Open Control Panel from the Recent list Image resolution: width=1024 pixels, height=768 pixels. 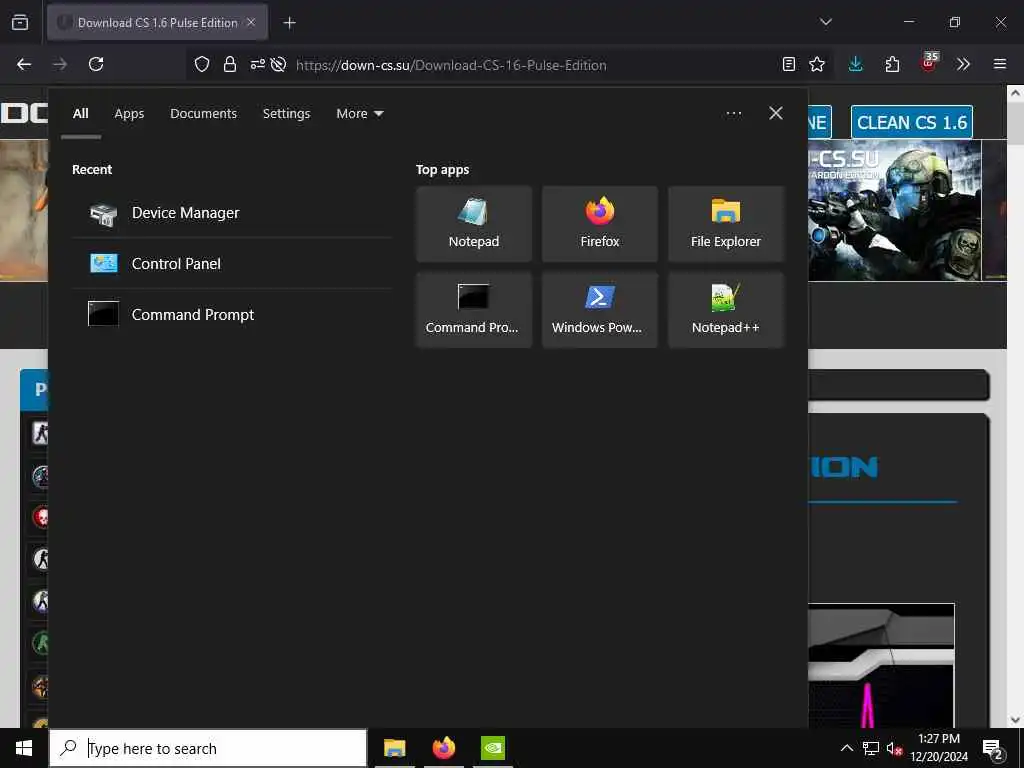tap(232, 264)
